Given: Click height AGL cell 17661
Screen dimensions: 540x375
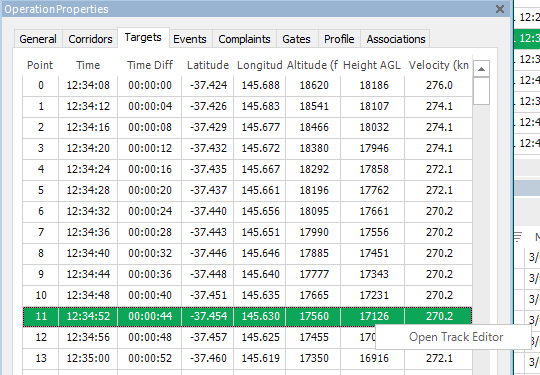Looking at the screenshot, I should coord(373,211).
